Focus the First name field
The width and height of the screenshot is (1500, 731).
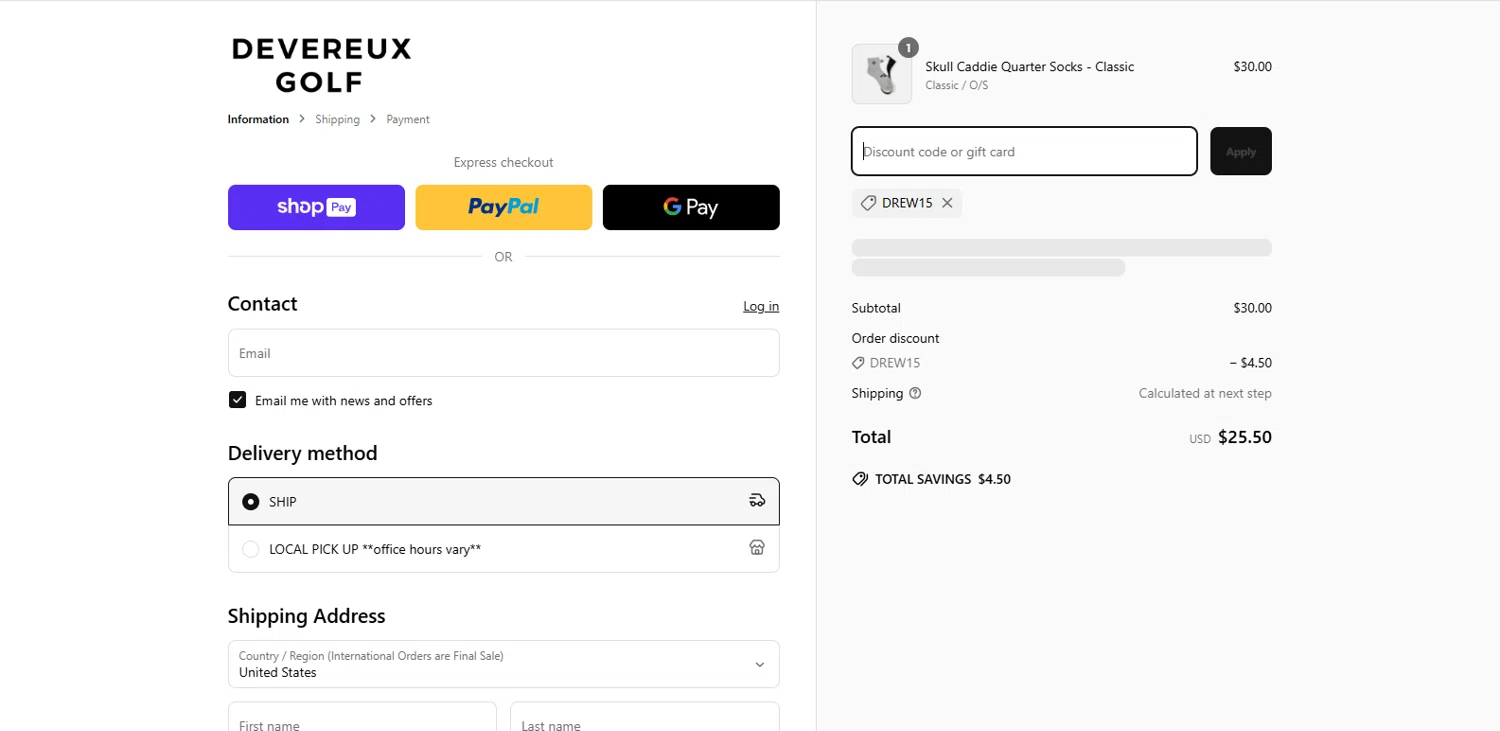tap(362, 716)
